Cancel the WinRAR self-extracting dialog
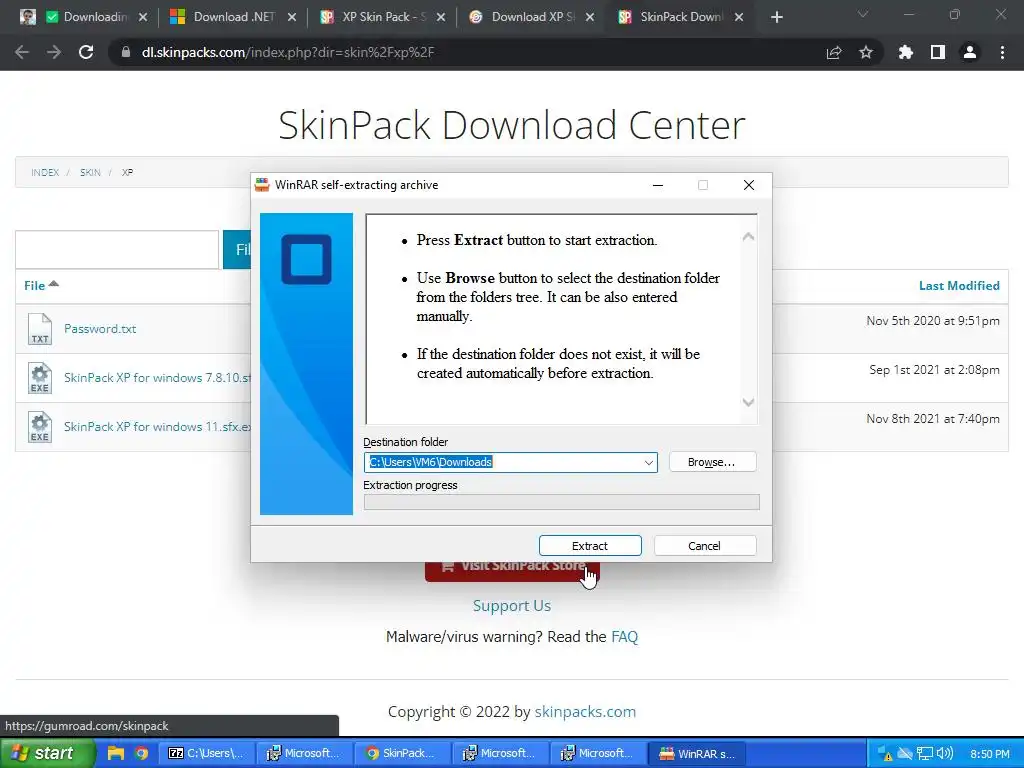 tap(705, 545)
